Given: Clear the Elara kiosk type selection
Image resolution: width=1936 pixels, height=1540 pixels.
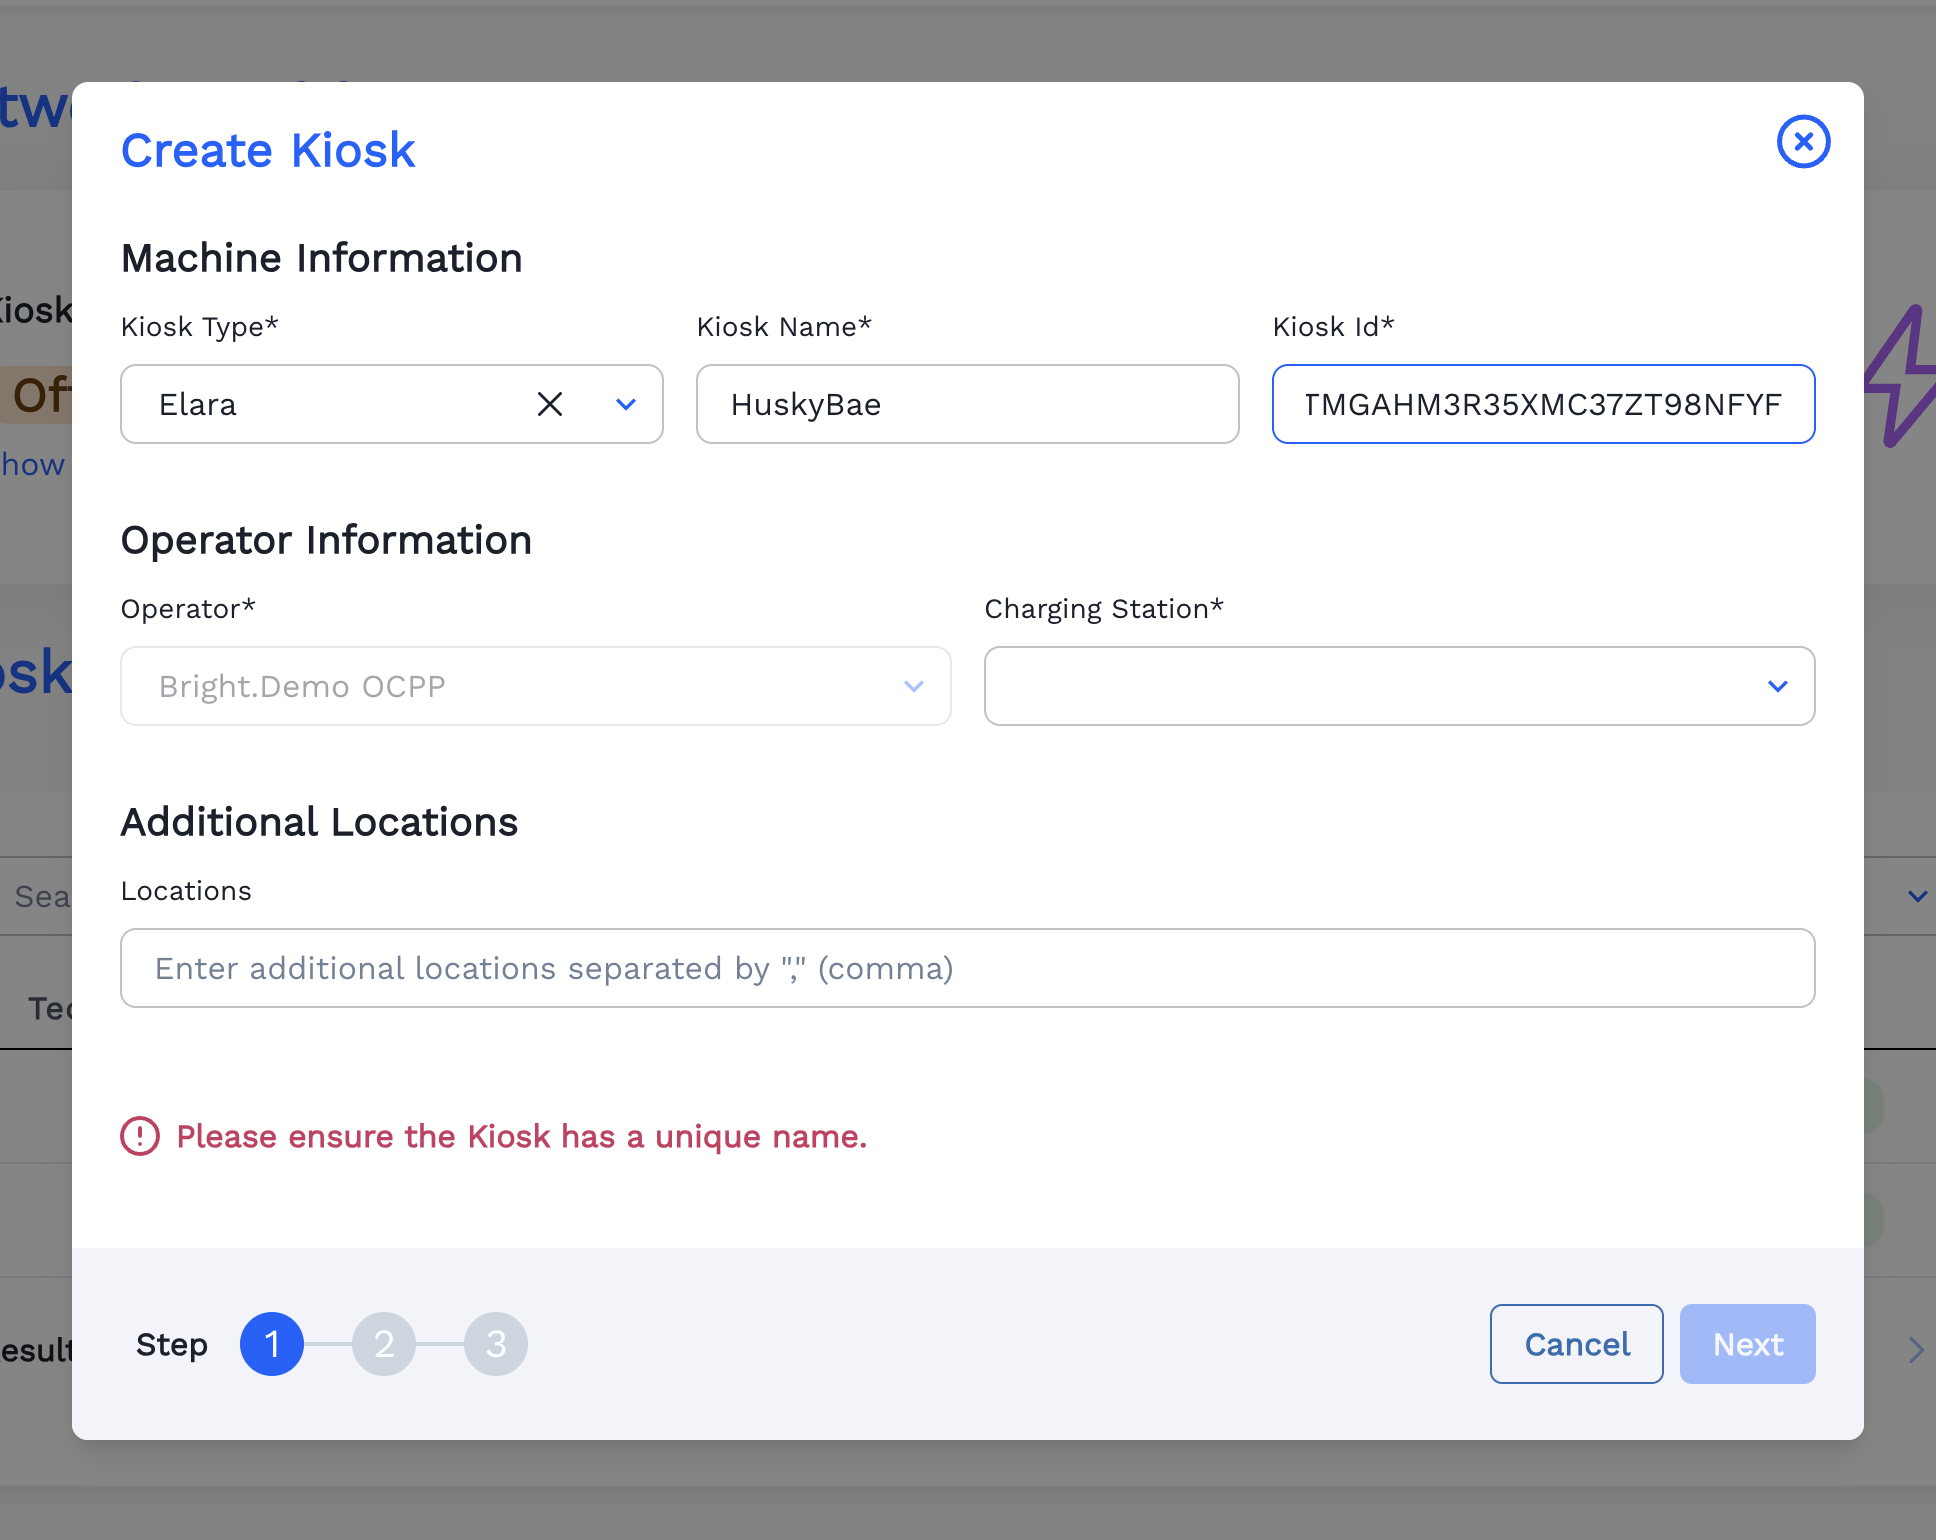Looking at the screenshot, I should pyautogui.click(x=550, y=404).
